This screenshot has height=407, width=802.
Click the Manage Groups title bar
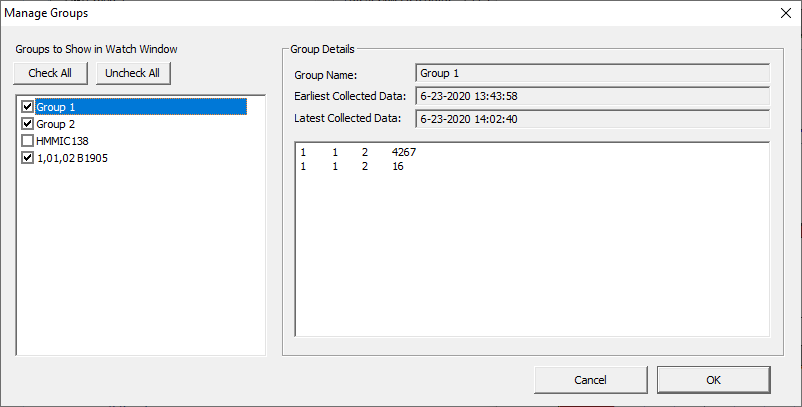point(300,14)
